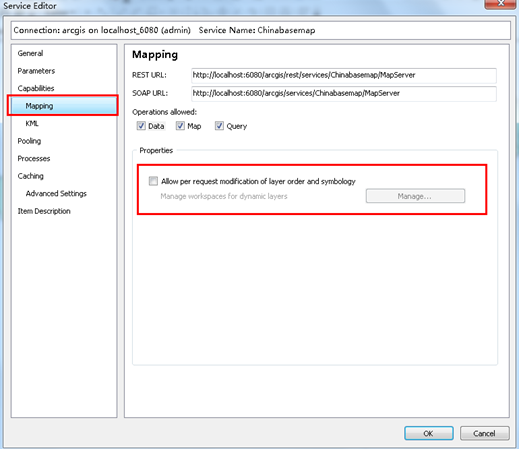Open the Processes page
The image size is (519, 449).
34,159
